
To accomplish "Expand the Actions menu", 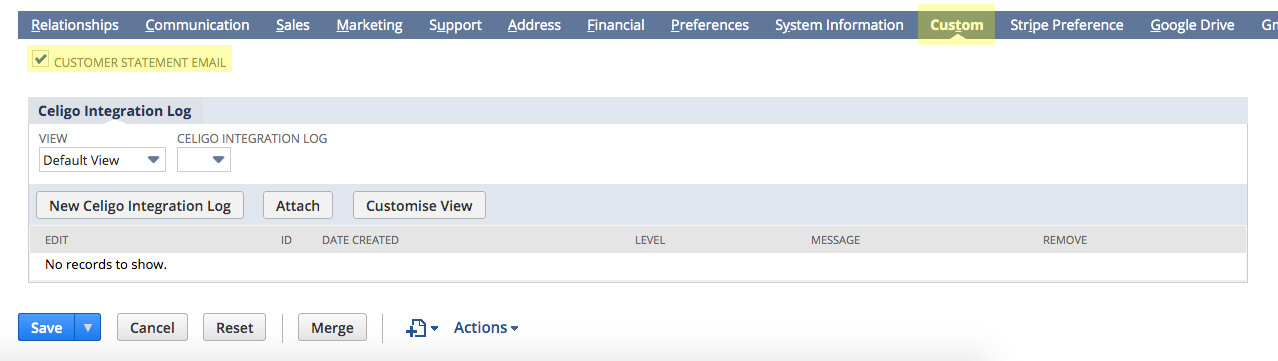I will (x=486, y=327).
